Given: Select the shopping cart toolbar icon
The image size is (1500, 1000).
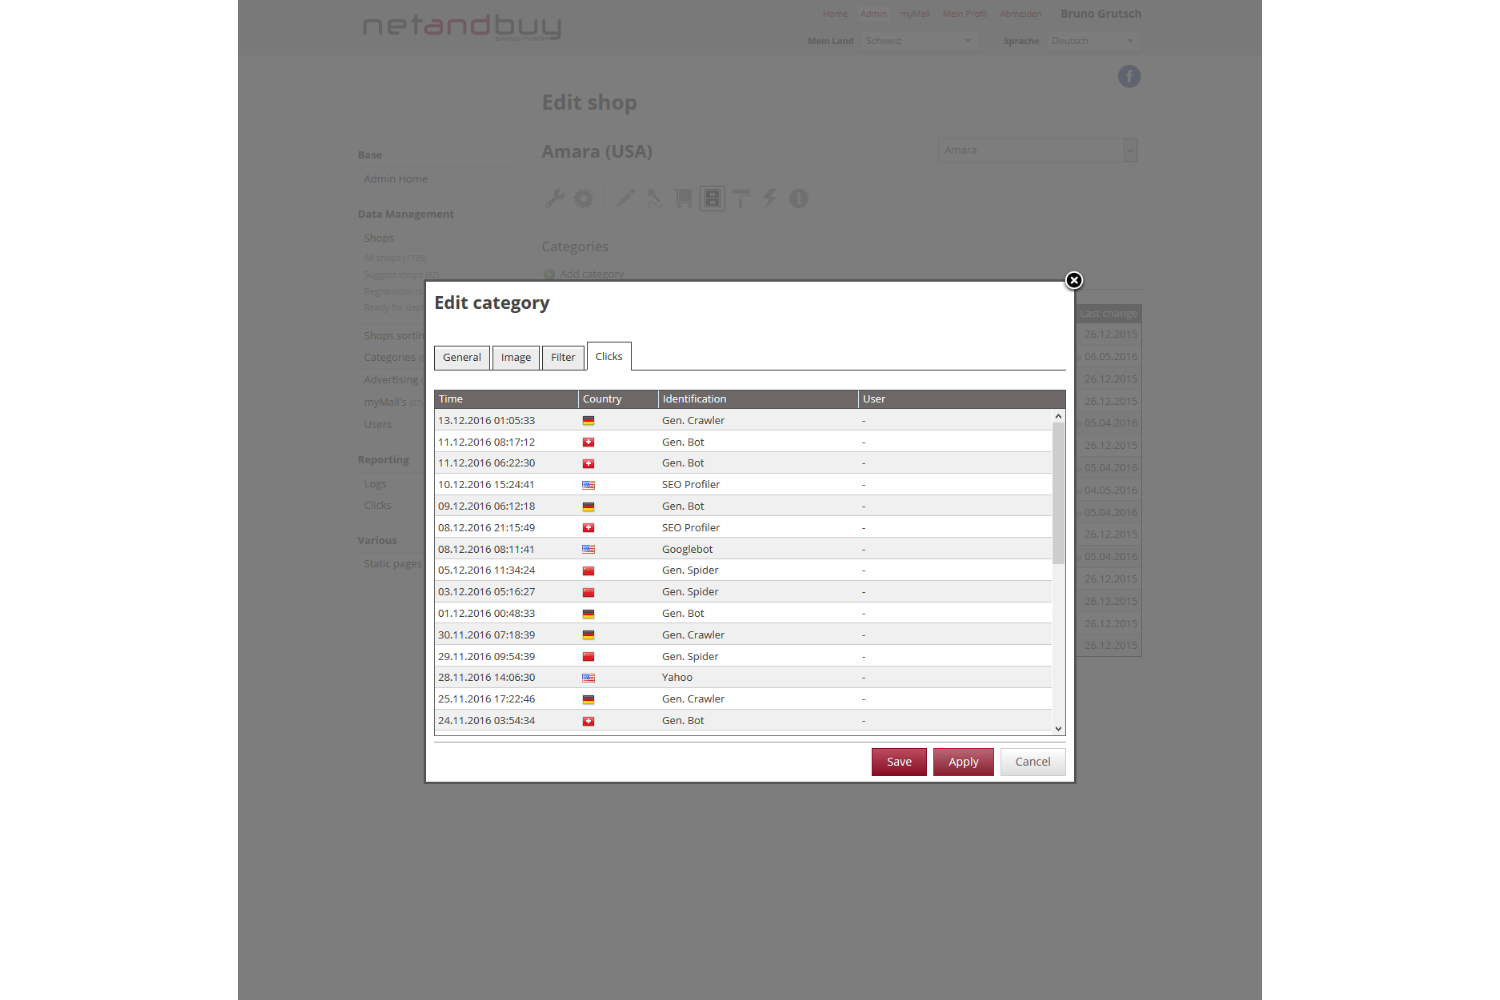Looking at the screenshot, I should point(684,198).
